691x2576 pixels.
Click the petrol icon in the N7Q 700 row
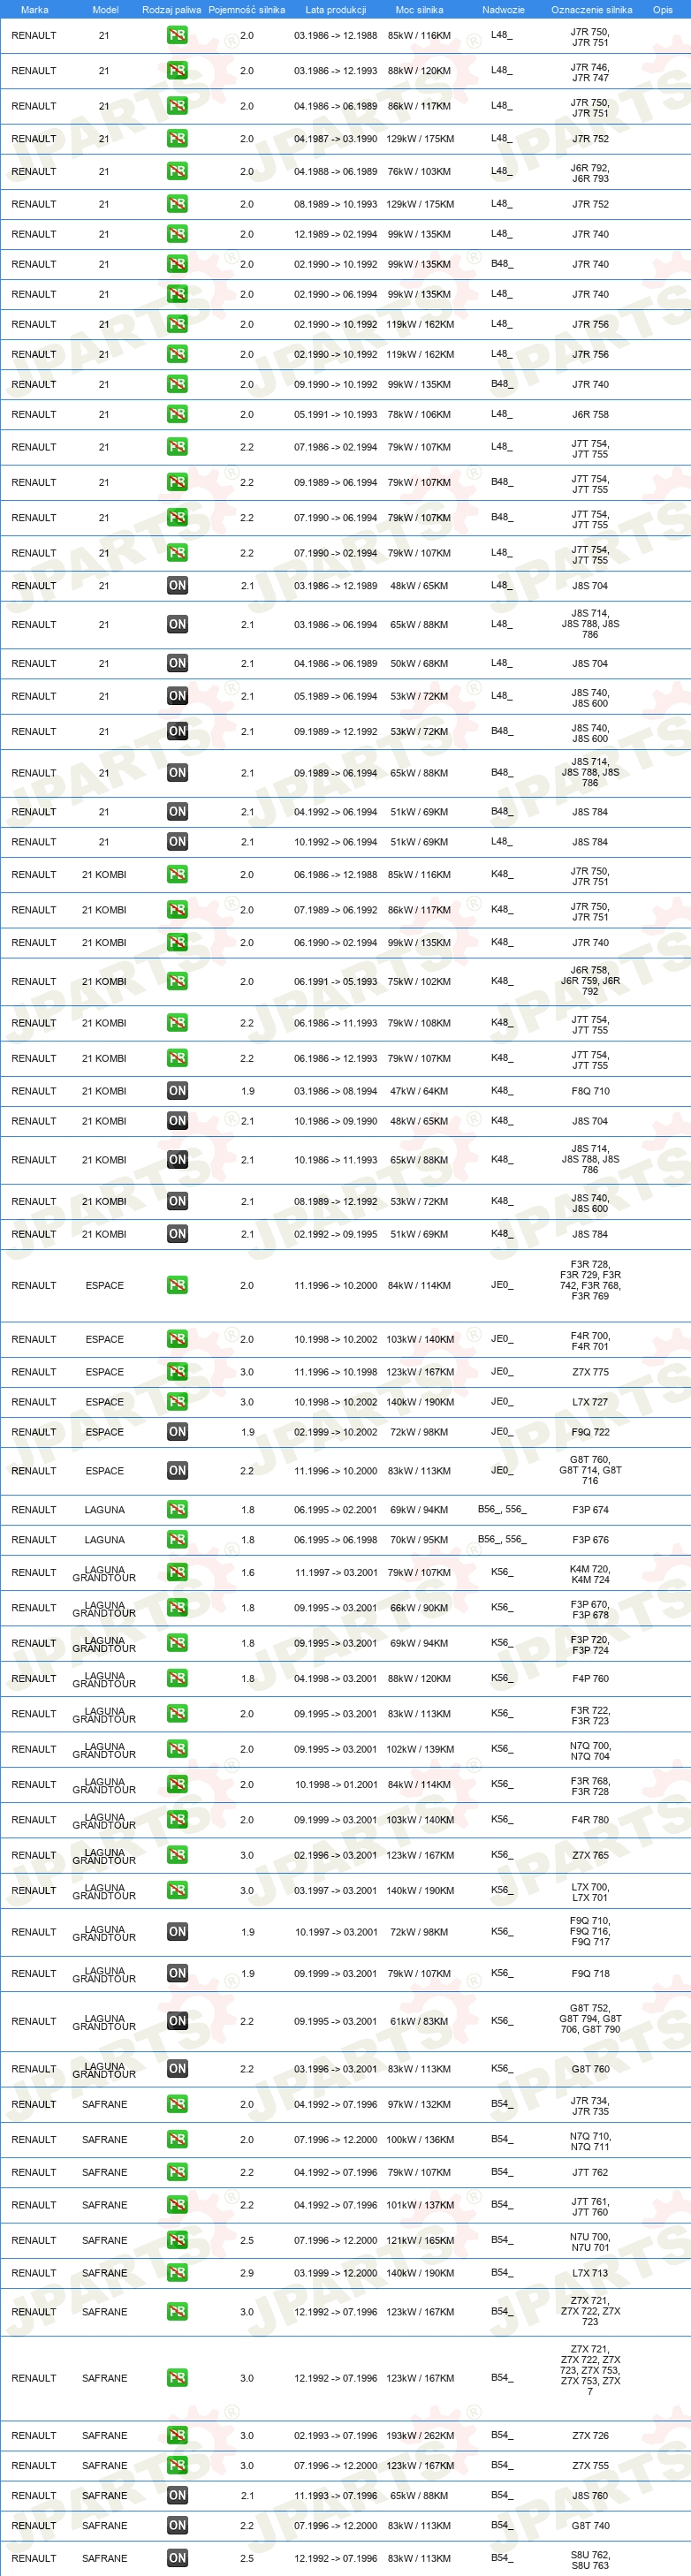click(x=177, y=1749)
